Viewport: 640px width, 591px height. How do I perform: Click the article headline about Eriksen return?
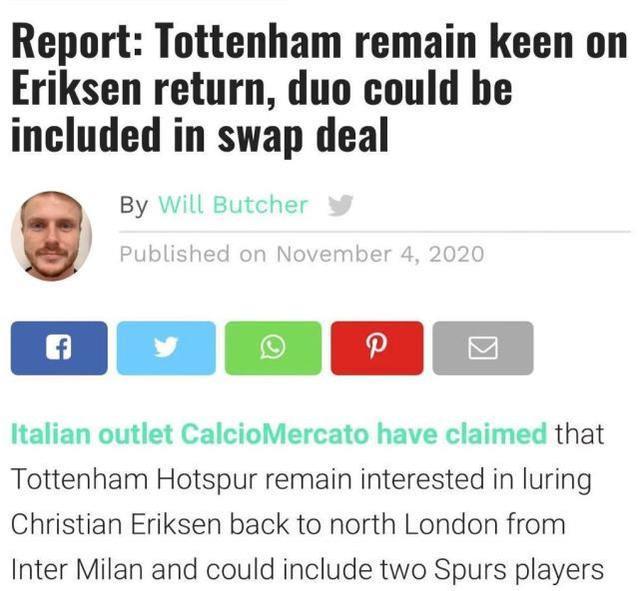click(319, 88)
